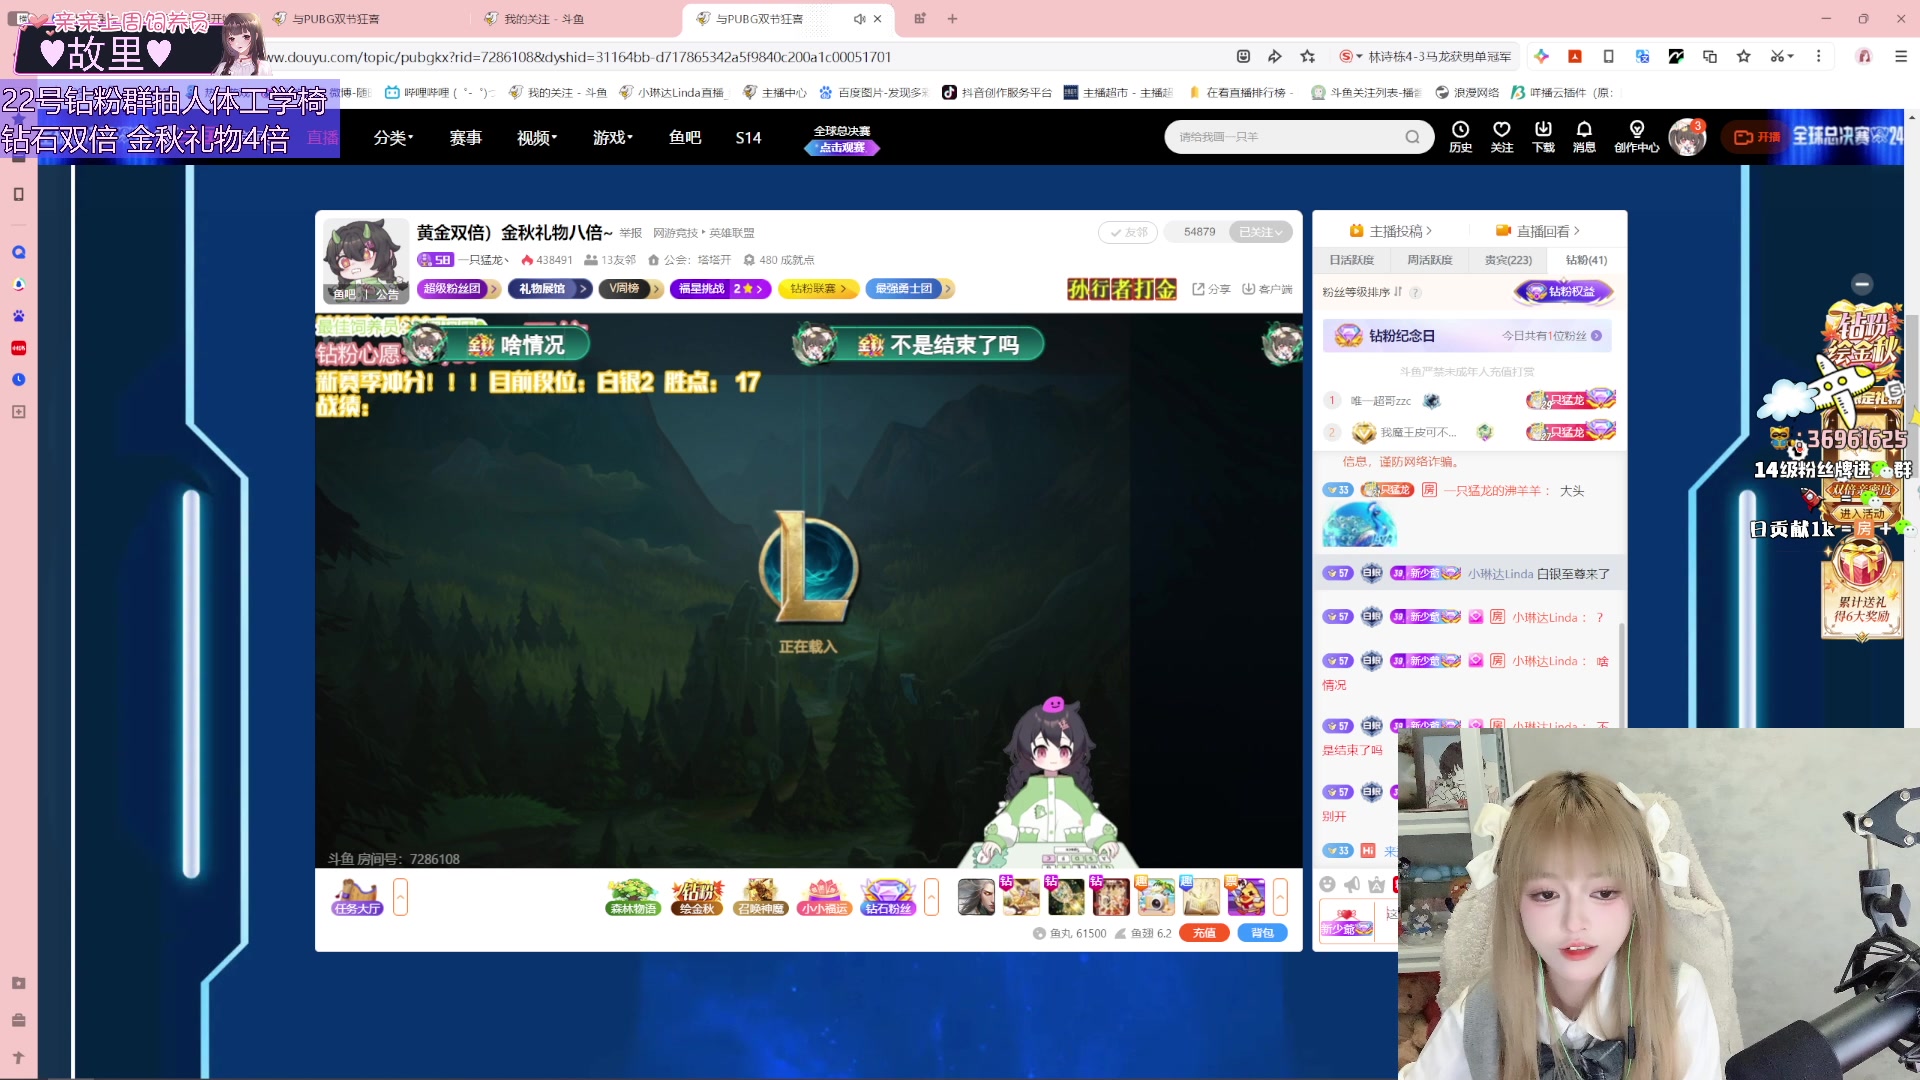Open a new browser tab
The height and width of the screenshot is (1080, 1920).
952,19
